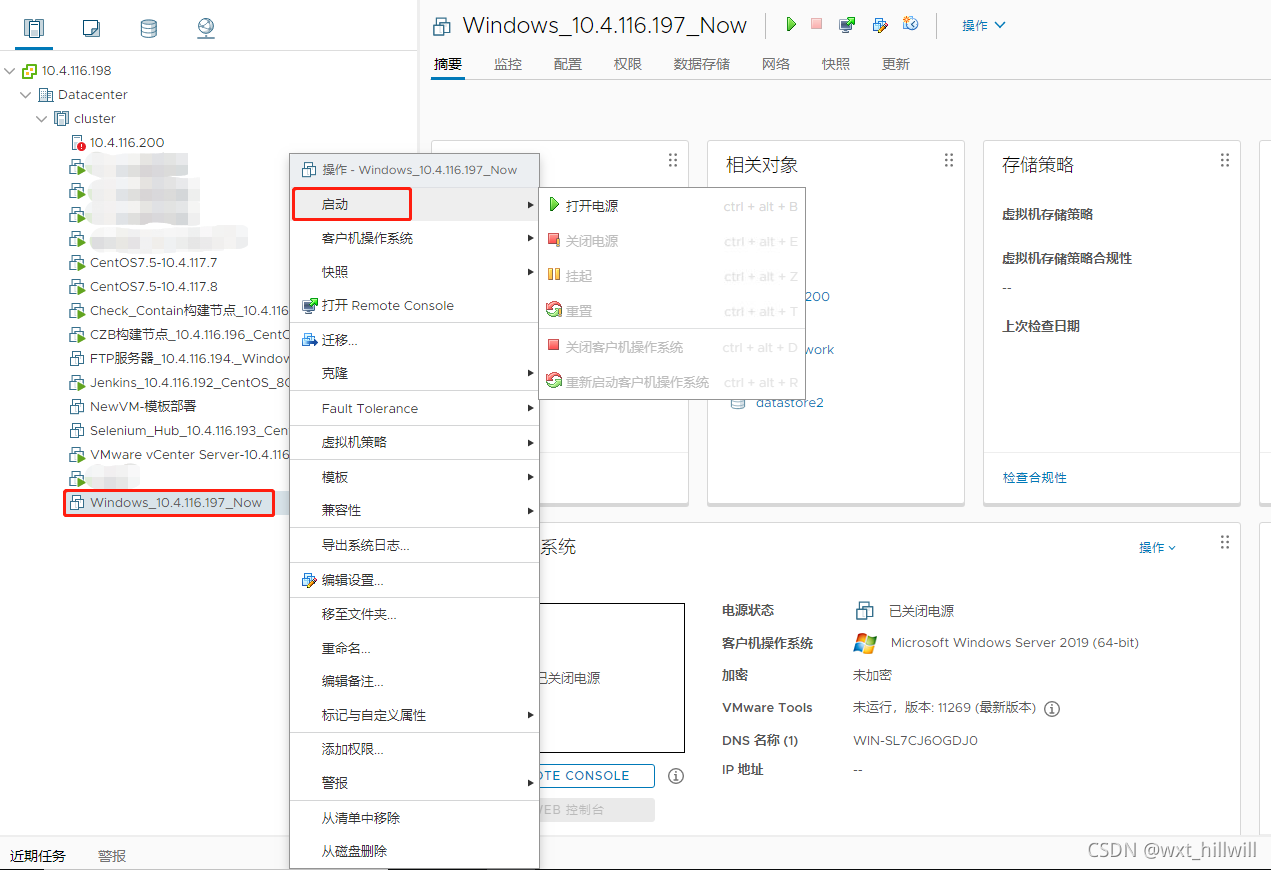Select 启动 in the context menu

[414, 204]
